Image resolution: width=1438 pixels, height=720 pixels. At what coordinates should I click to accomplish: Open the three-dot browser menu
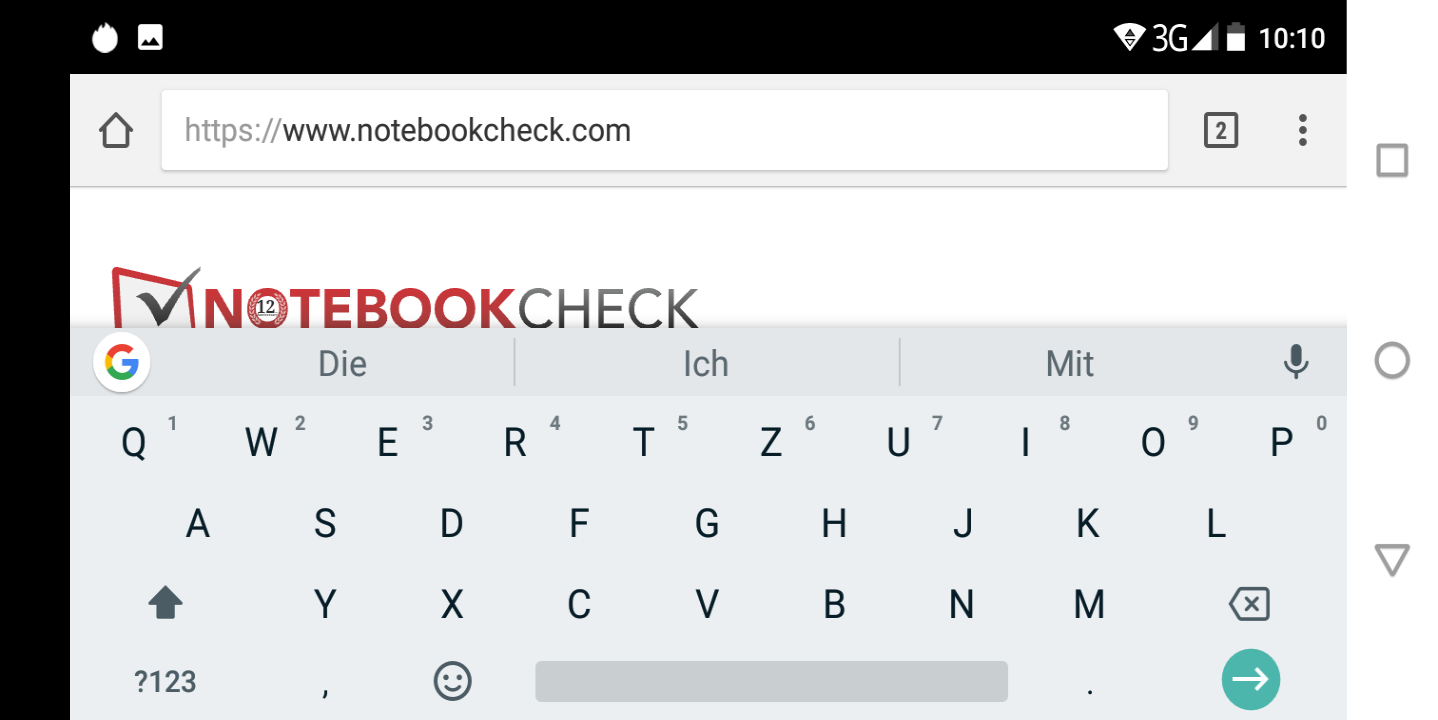[1302, 131]
